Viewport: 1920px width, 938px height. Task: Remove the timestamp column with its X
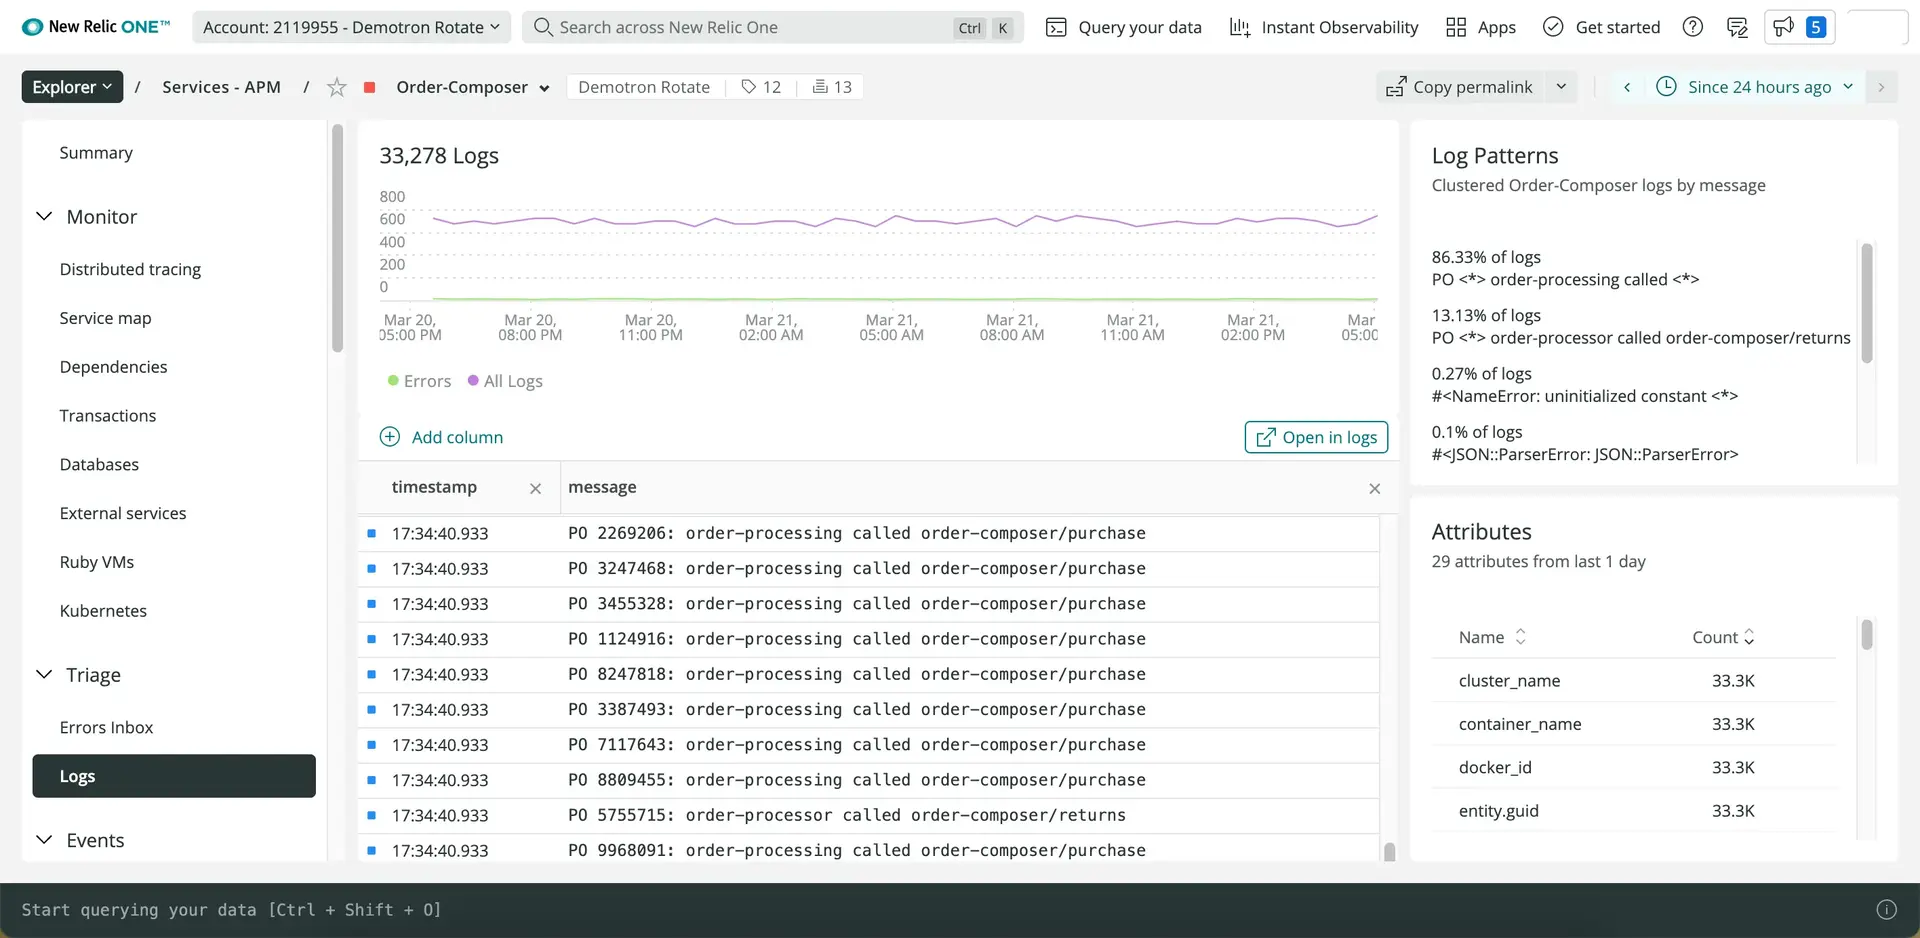535,488
